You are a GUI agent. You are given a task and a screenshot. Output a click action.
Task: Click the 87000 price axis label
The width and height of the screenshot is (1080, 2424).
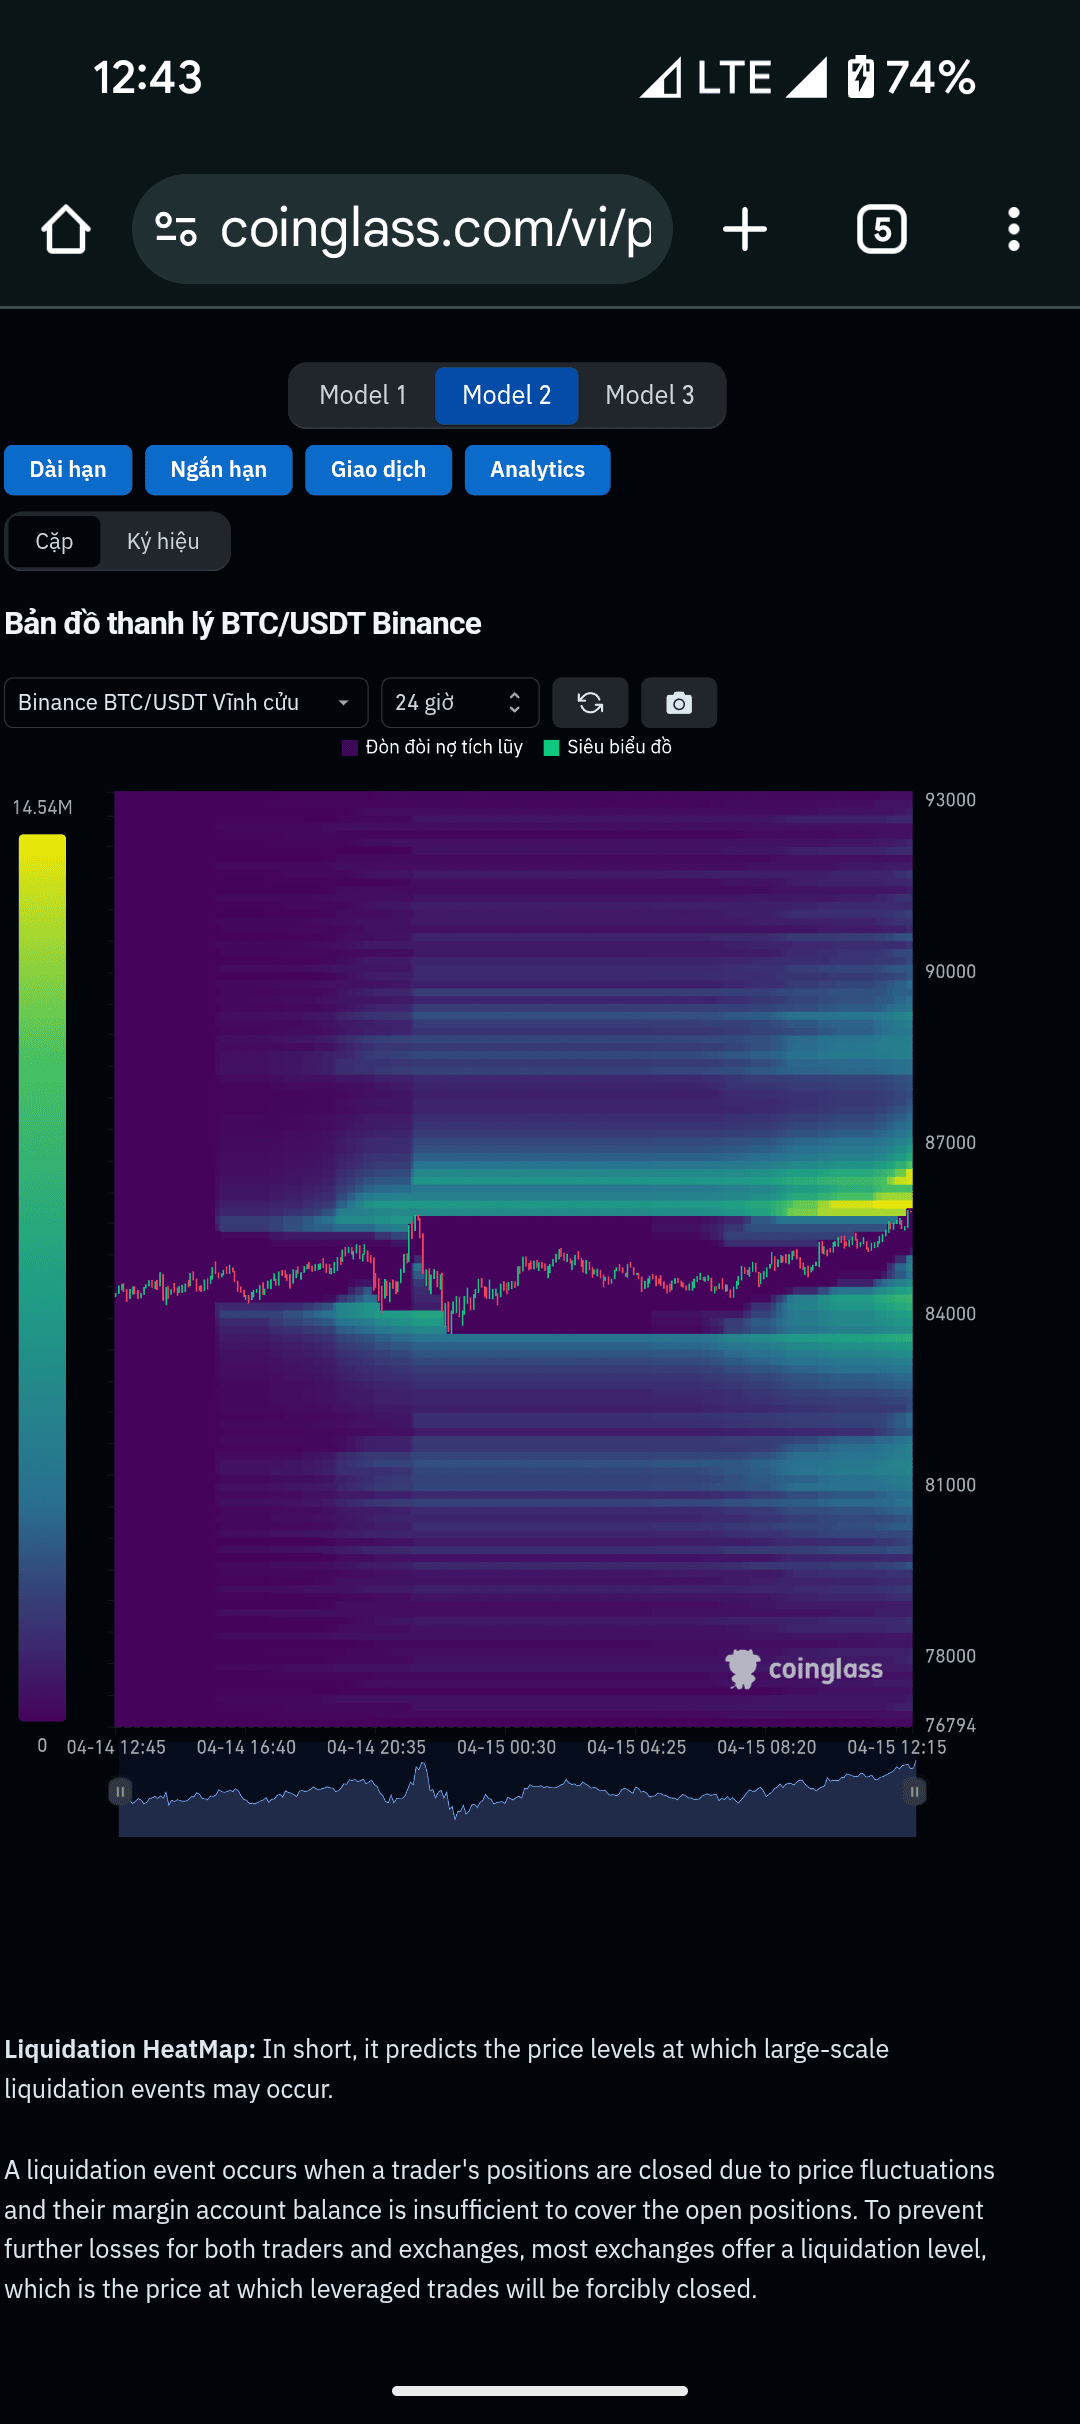[950, 1142]
